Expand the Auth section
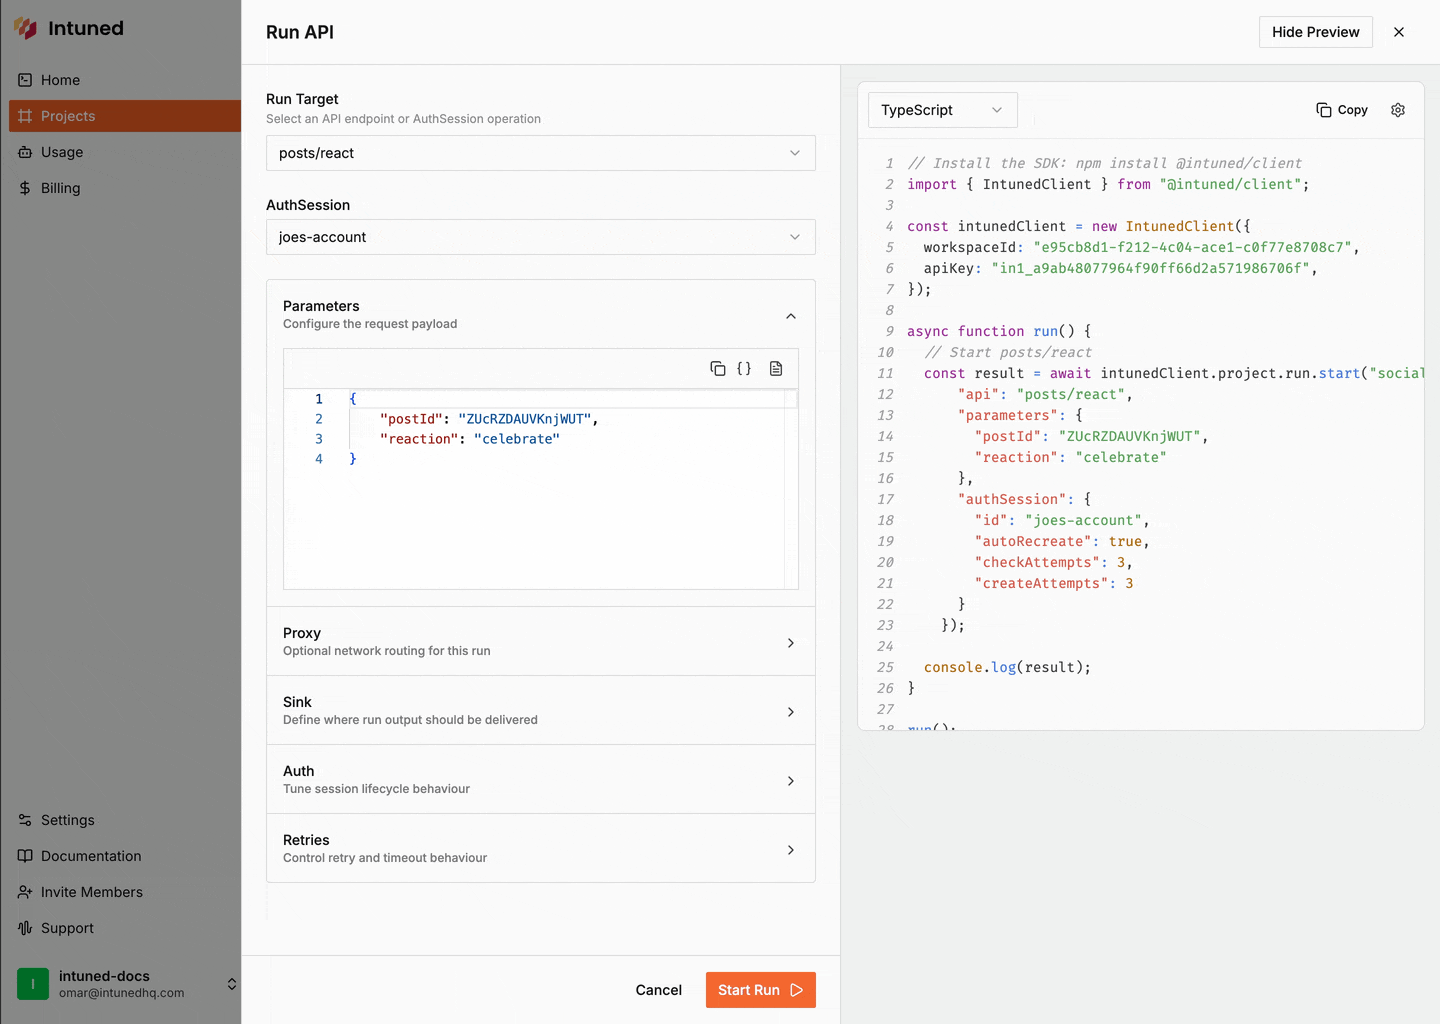This screenshot has width=1440, height=1024. (541, 779)
